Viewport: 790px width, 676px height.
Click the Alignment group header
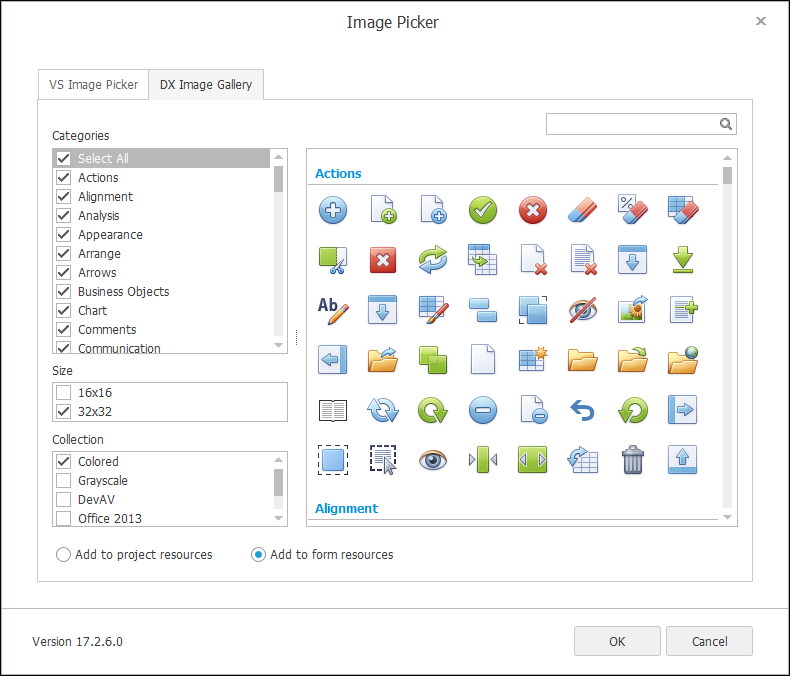pos(346,508)
